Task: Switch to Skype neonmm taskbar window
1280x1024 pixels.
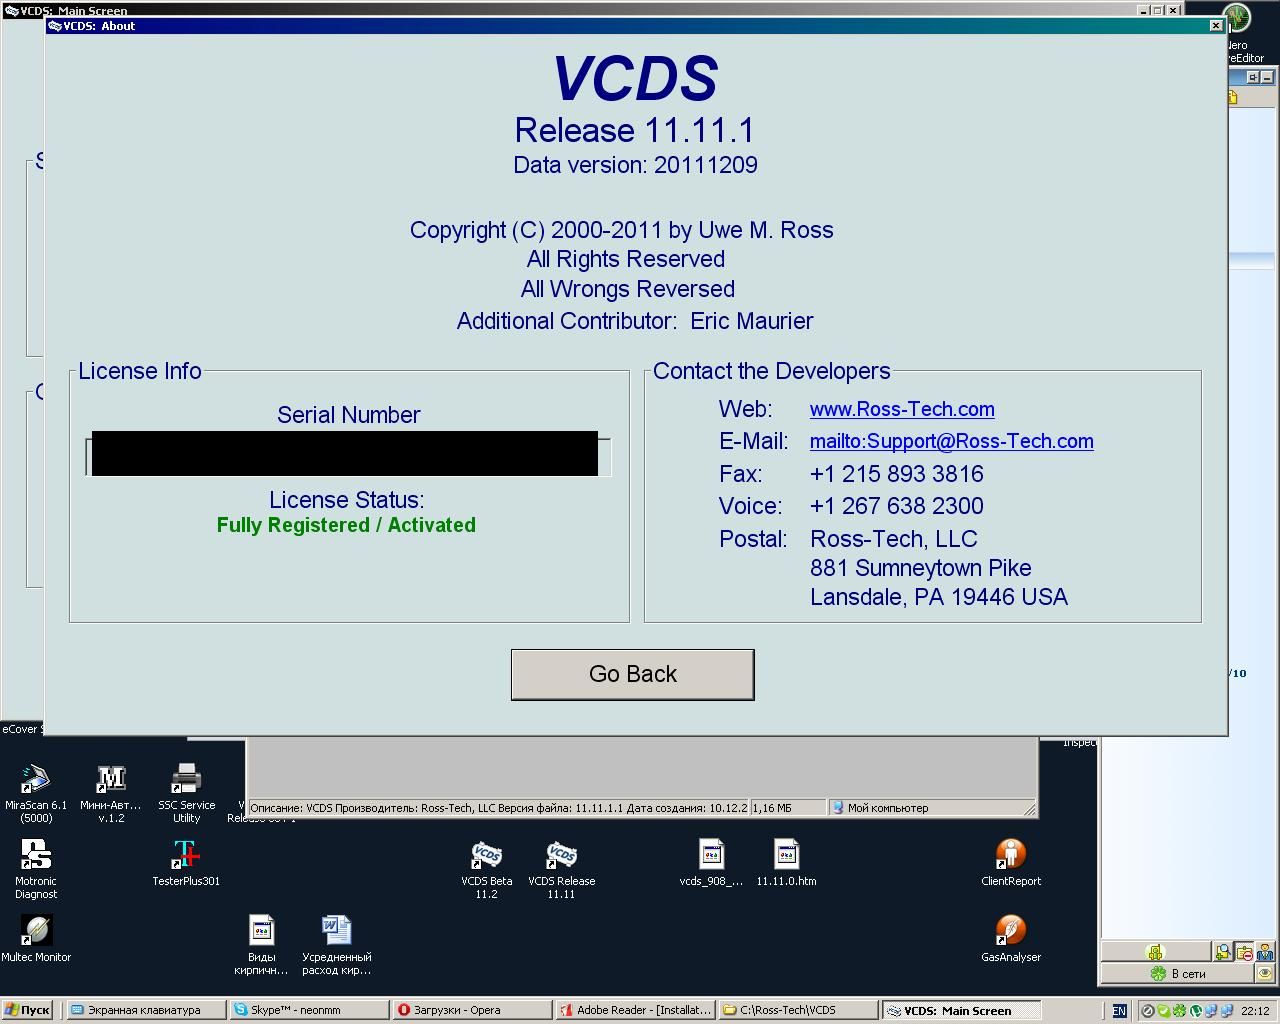Action: 309,1010
